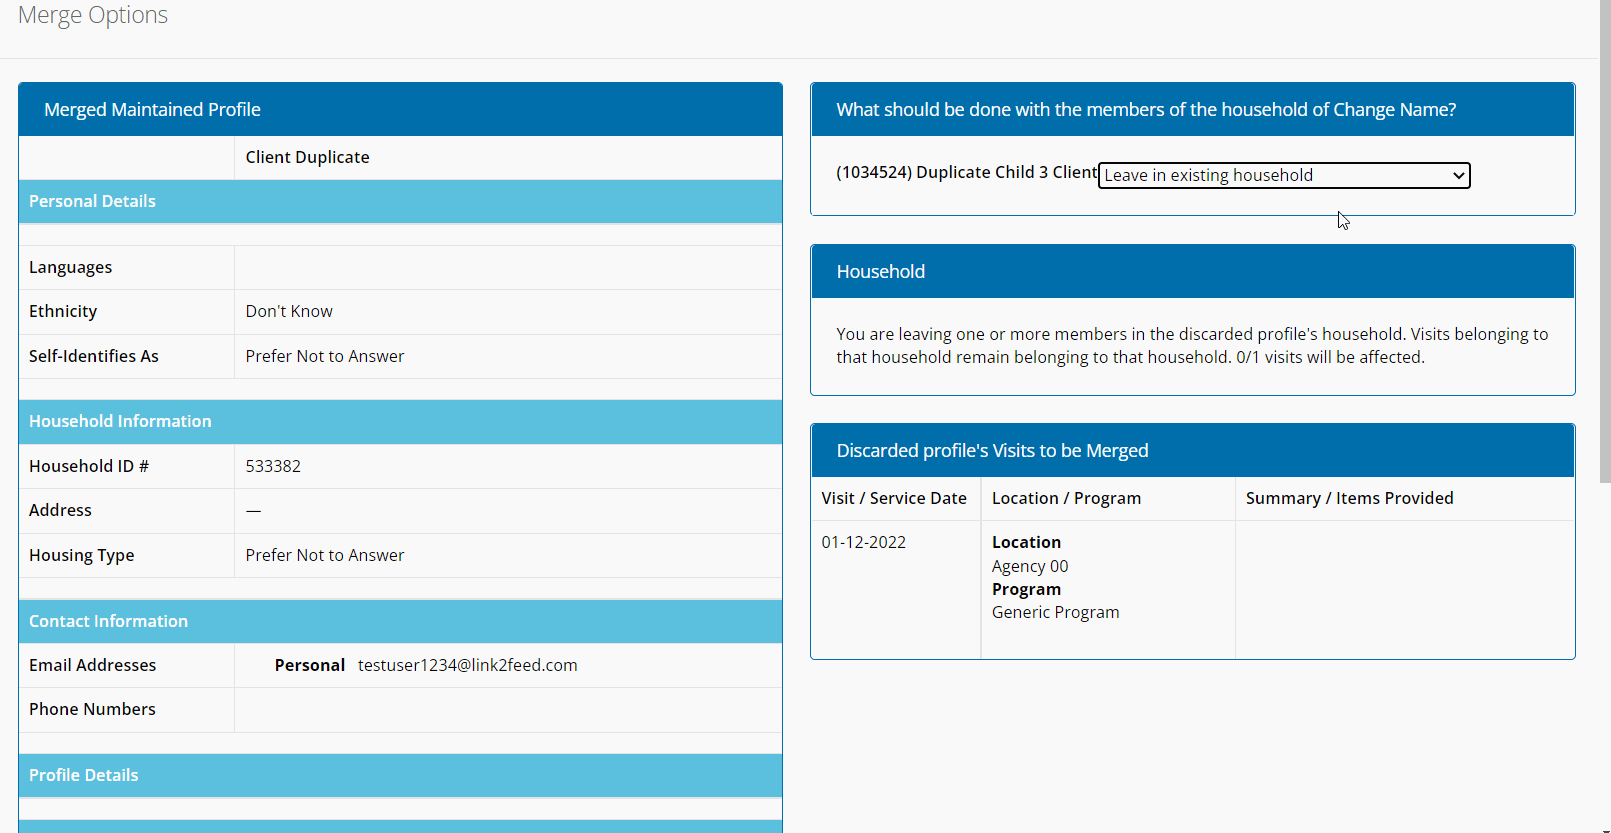This screenshot has height=833, width=1611.
Task: Click the Client Duplicate profile name
Action: 307,157
